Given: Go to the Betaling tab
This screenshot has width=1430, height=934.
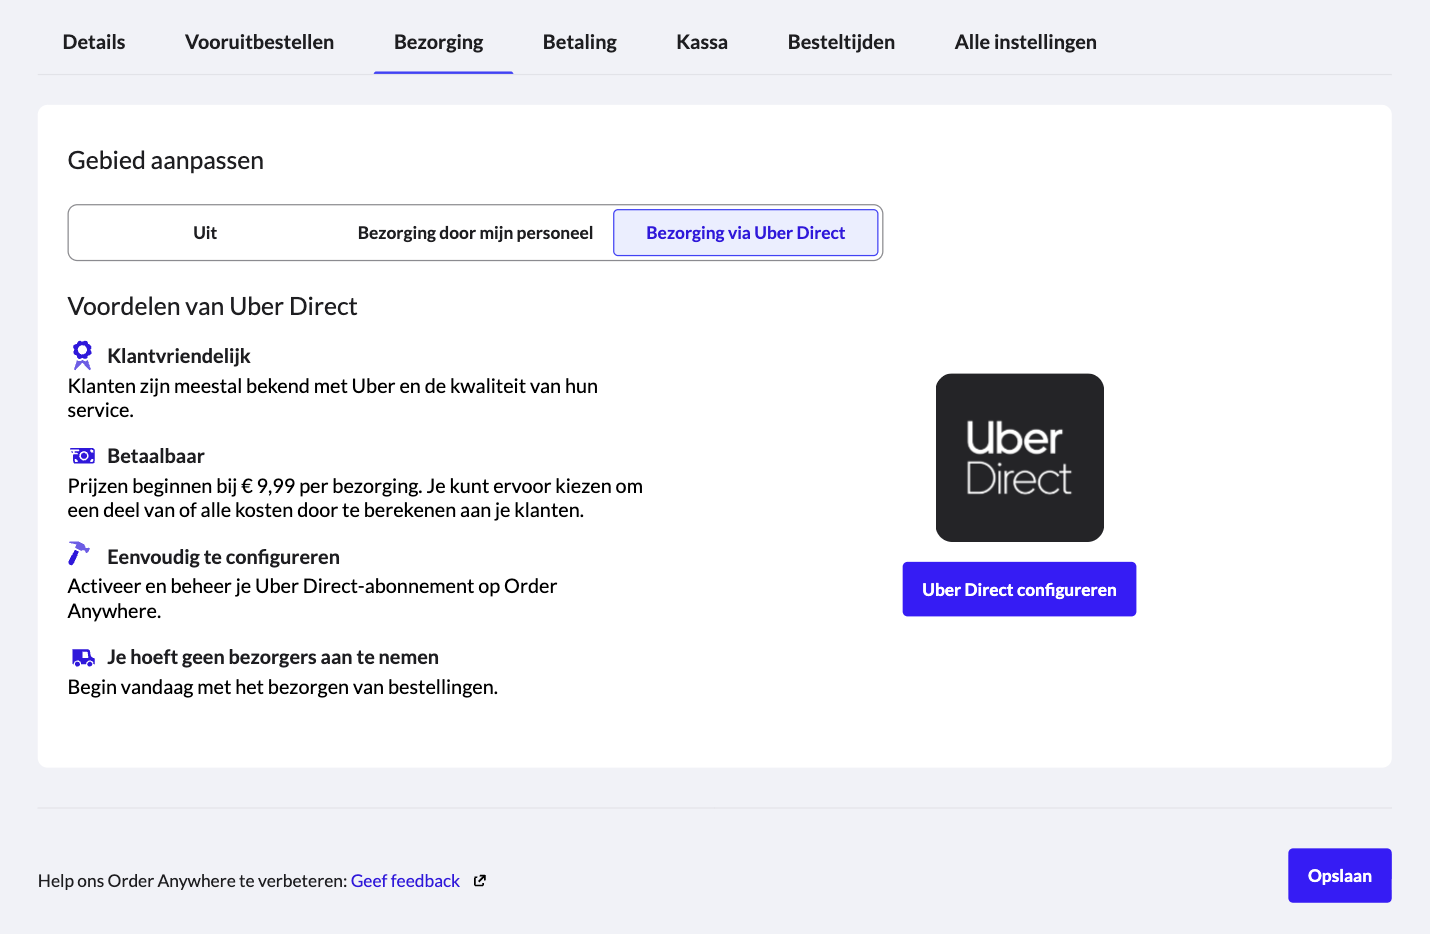Looking at the screenshot, I should [x=580, y=42].
